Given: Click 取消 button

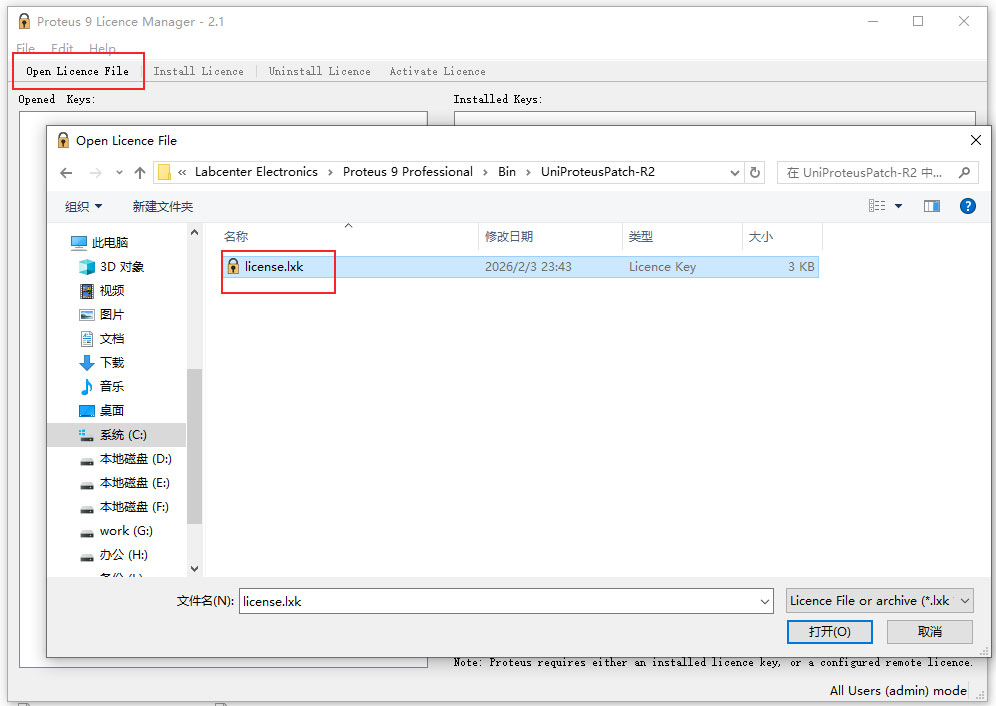Looking at the screenshot, I should pyautogui.click(x=929, y=632).
